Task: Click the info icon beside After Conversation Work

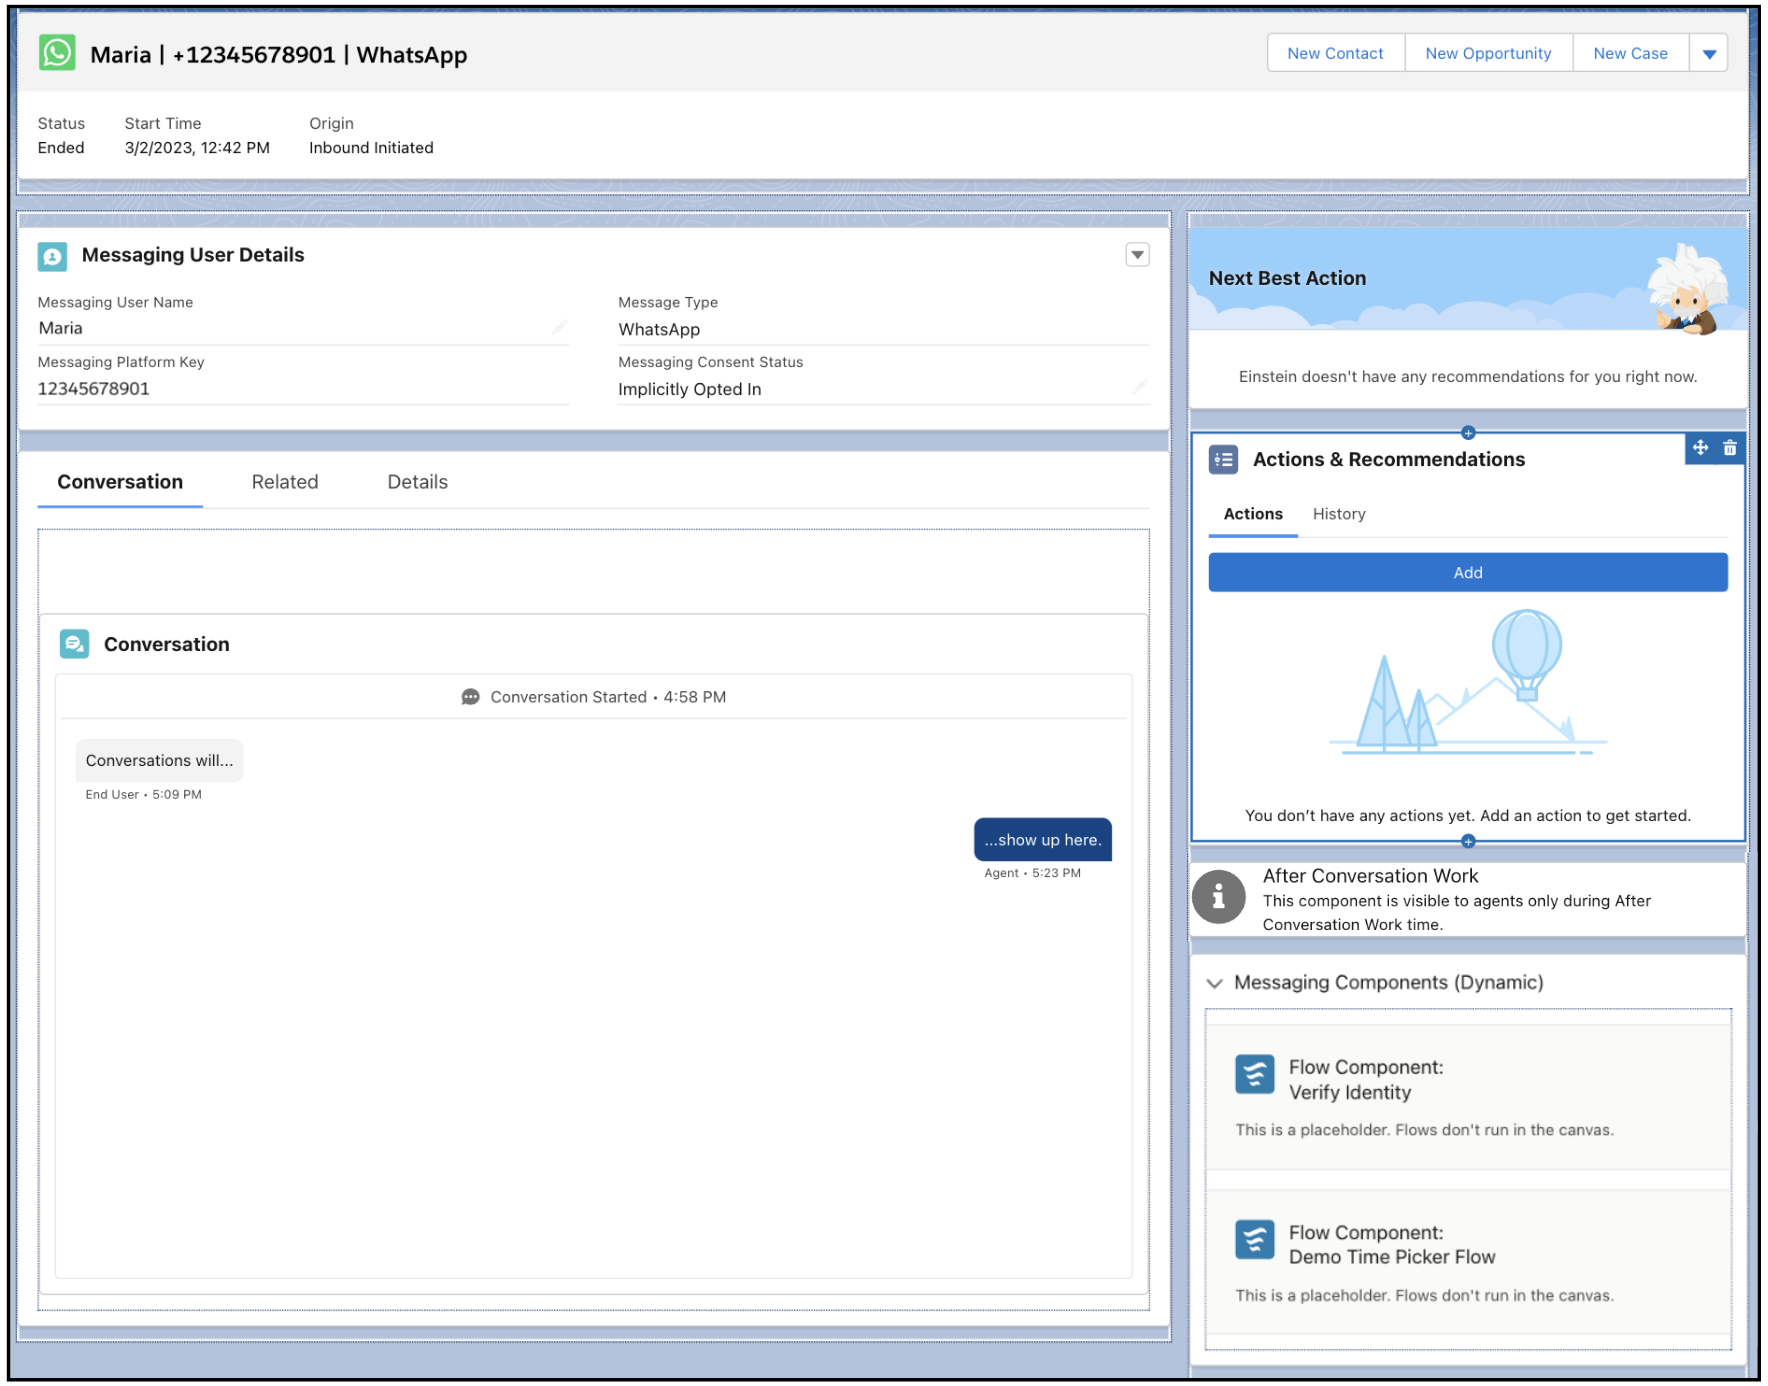Action: tap(1218, 898)
